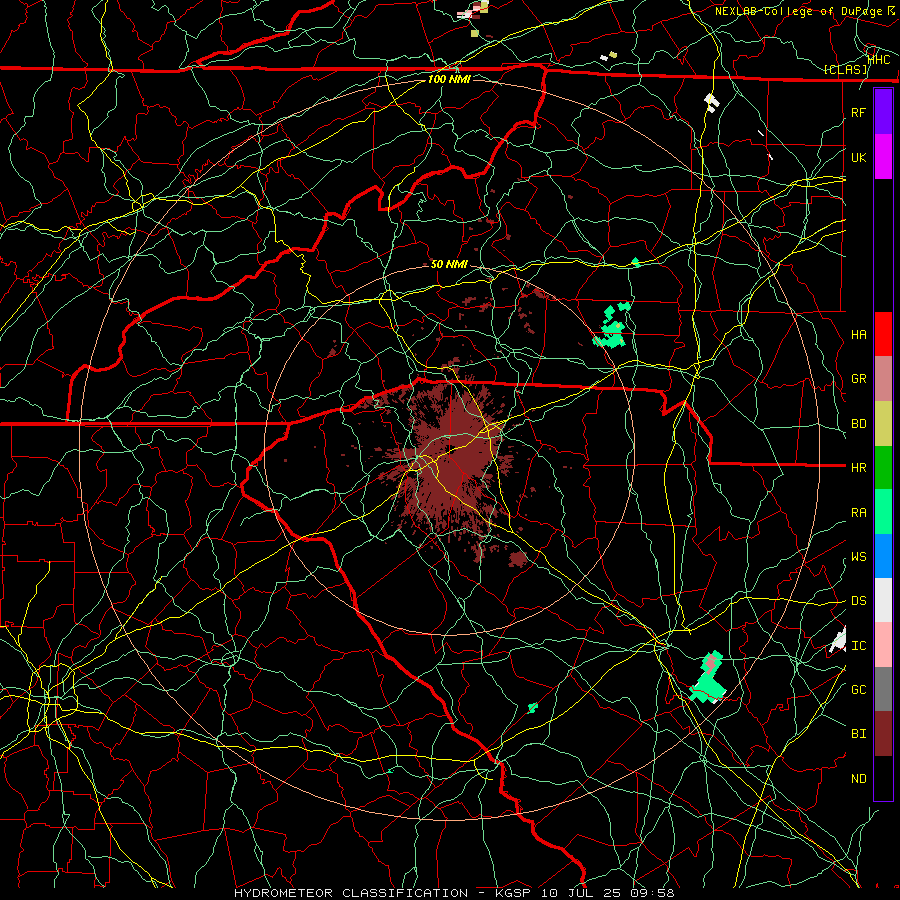
Task: Click the RA light-green legend swatch
Action: click(883, 512)
